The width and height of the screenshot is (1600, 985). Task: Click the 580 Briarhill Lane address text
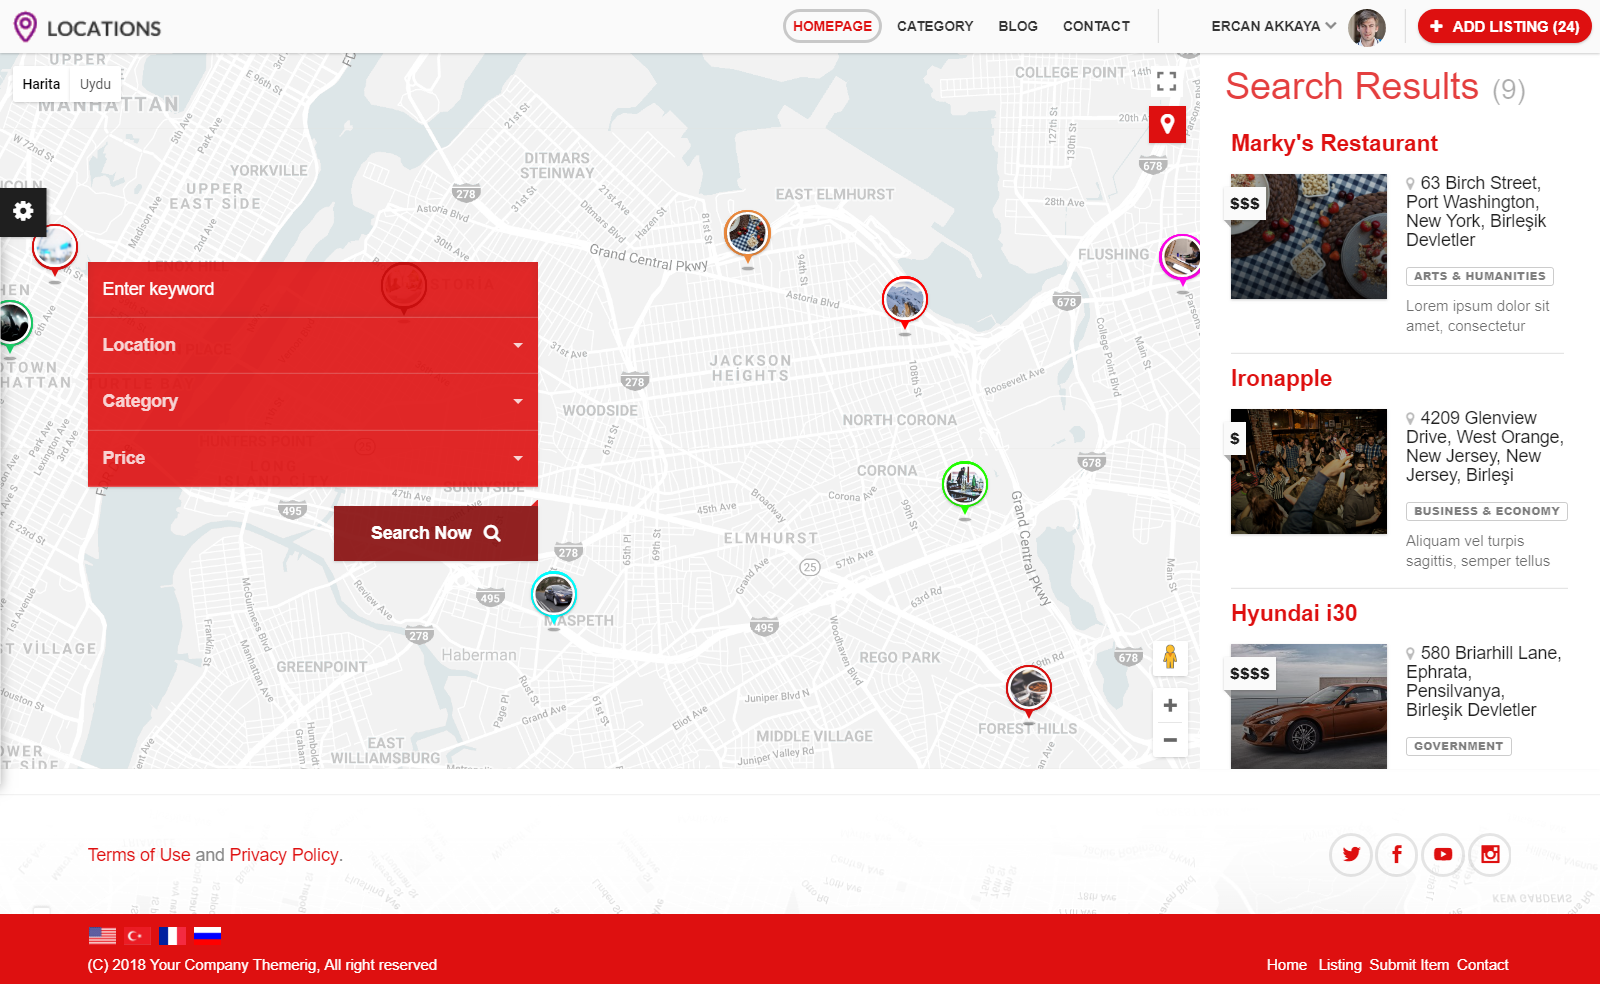(1484, 681)
